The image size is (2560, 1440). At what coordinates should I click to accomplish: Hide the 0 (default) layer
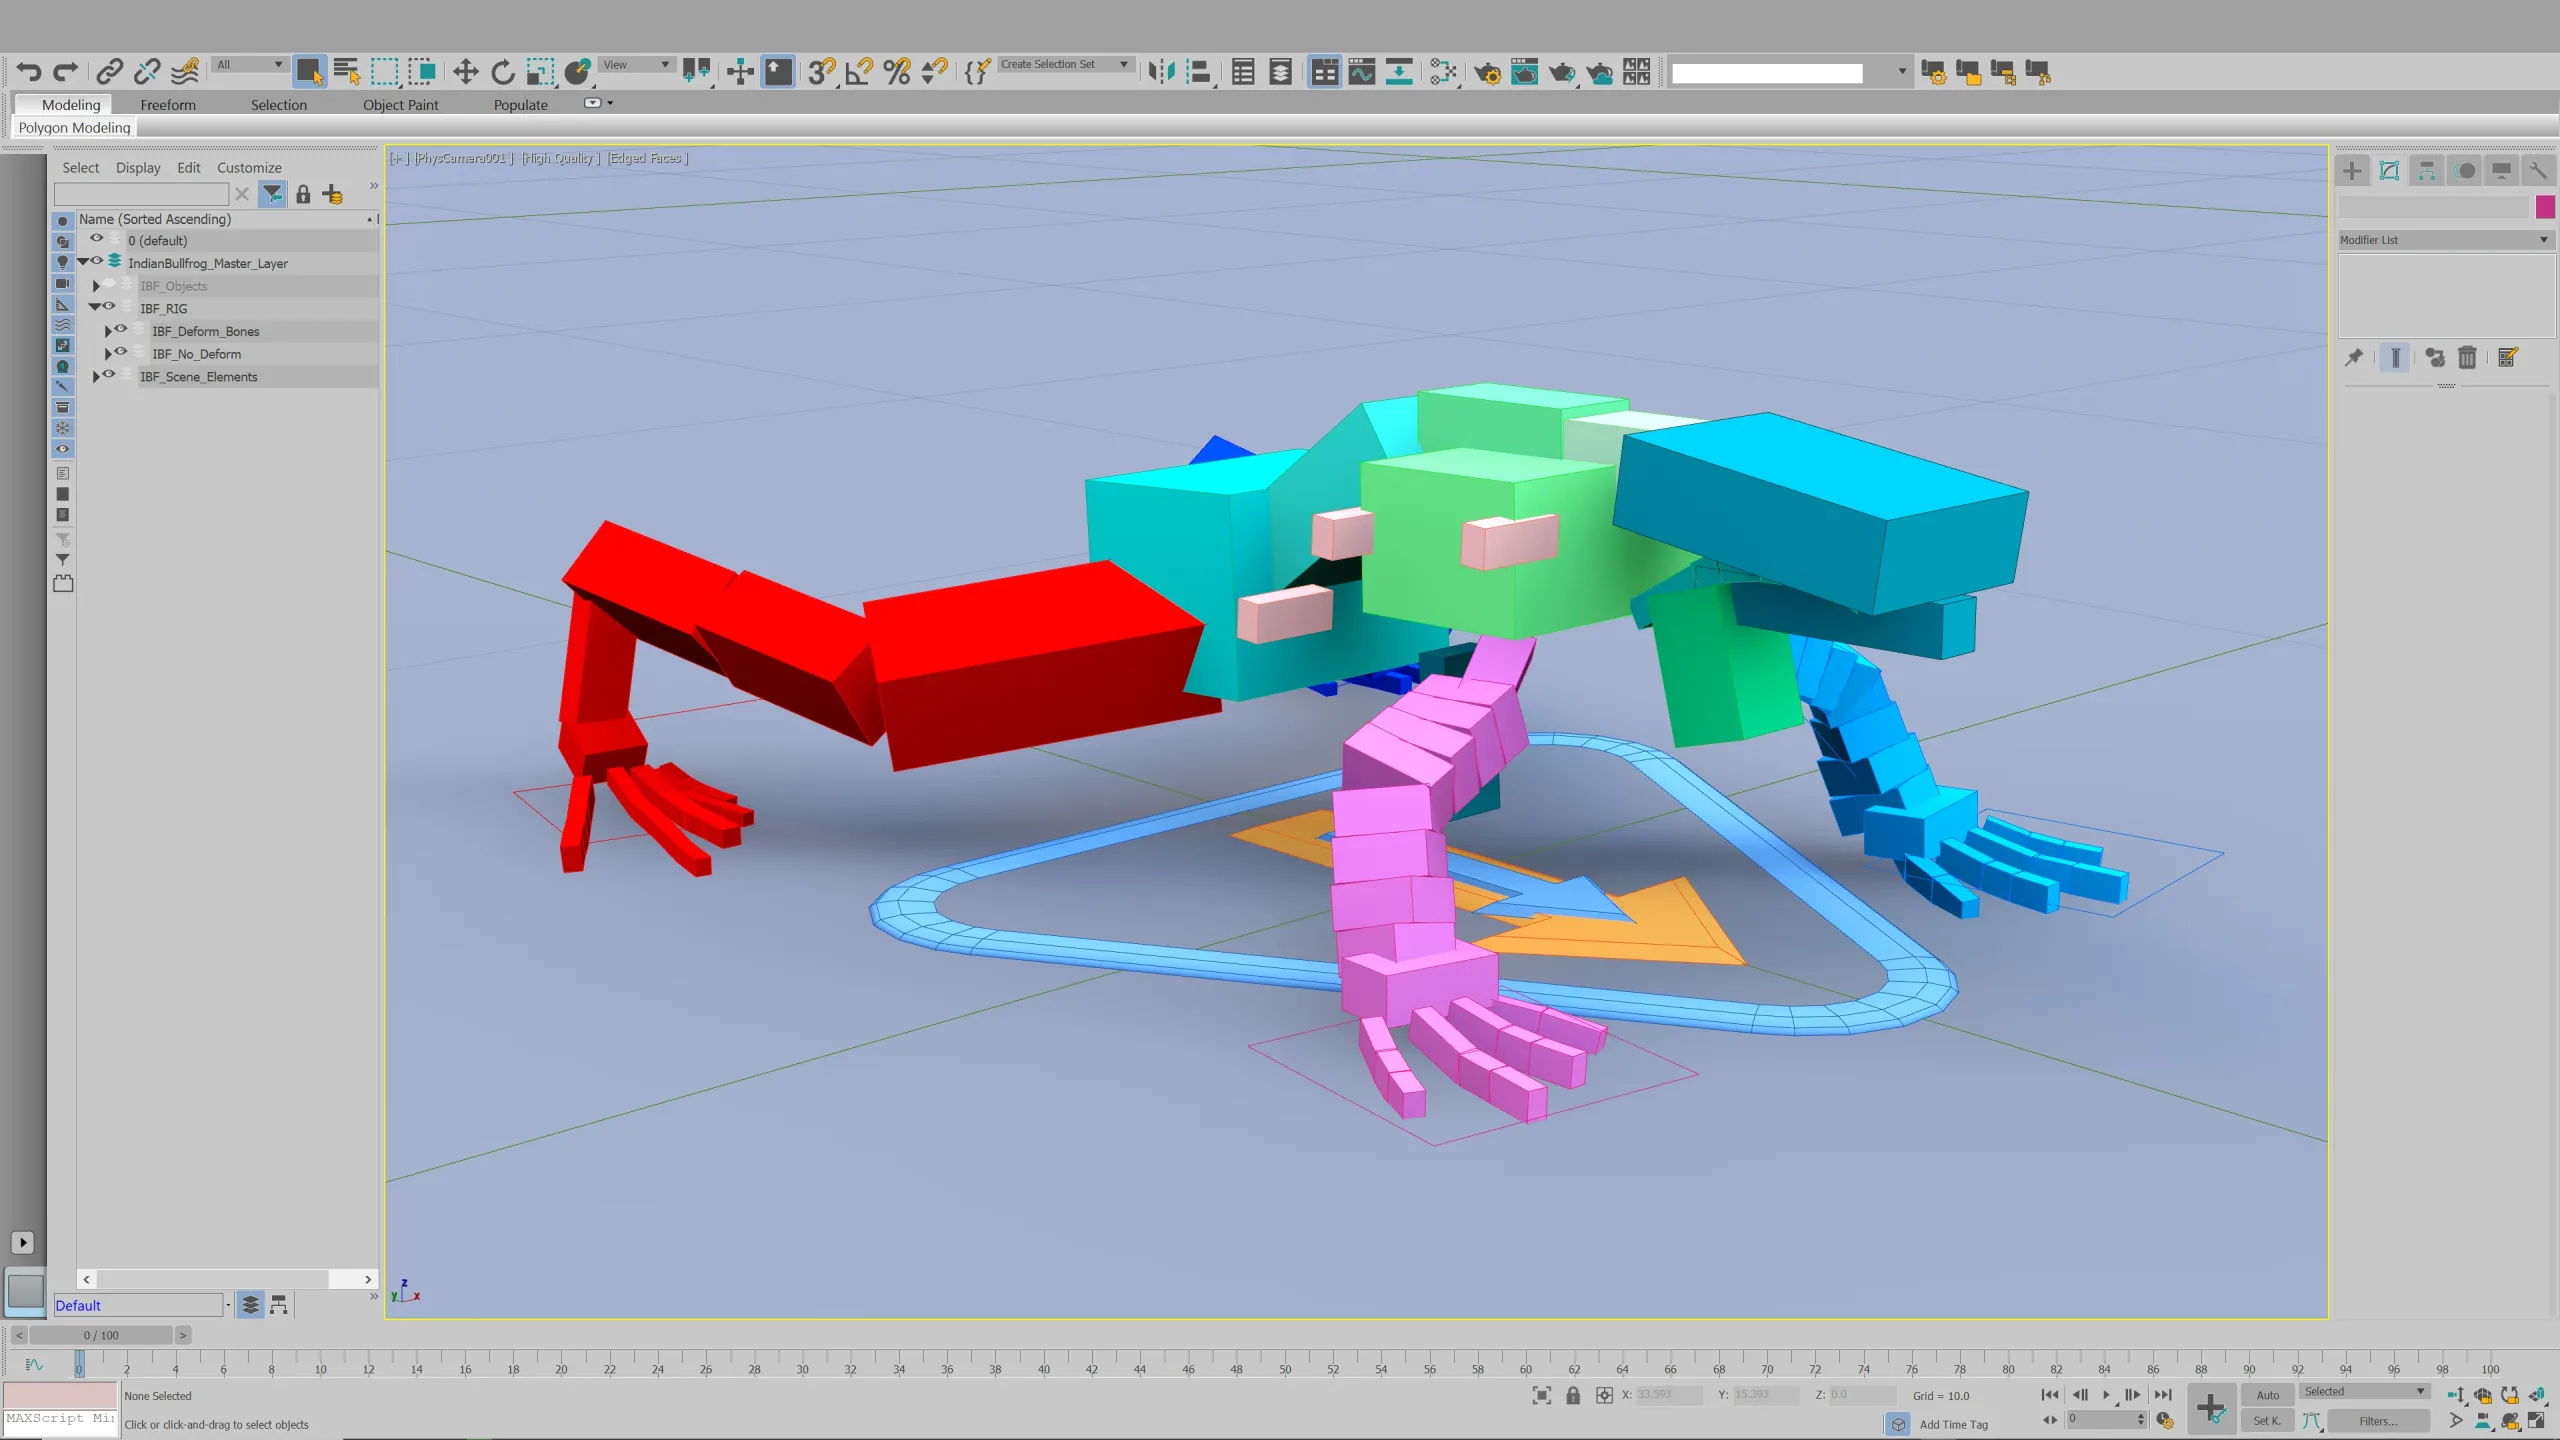click(97, 239)
